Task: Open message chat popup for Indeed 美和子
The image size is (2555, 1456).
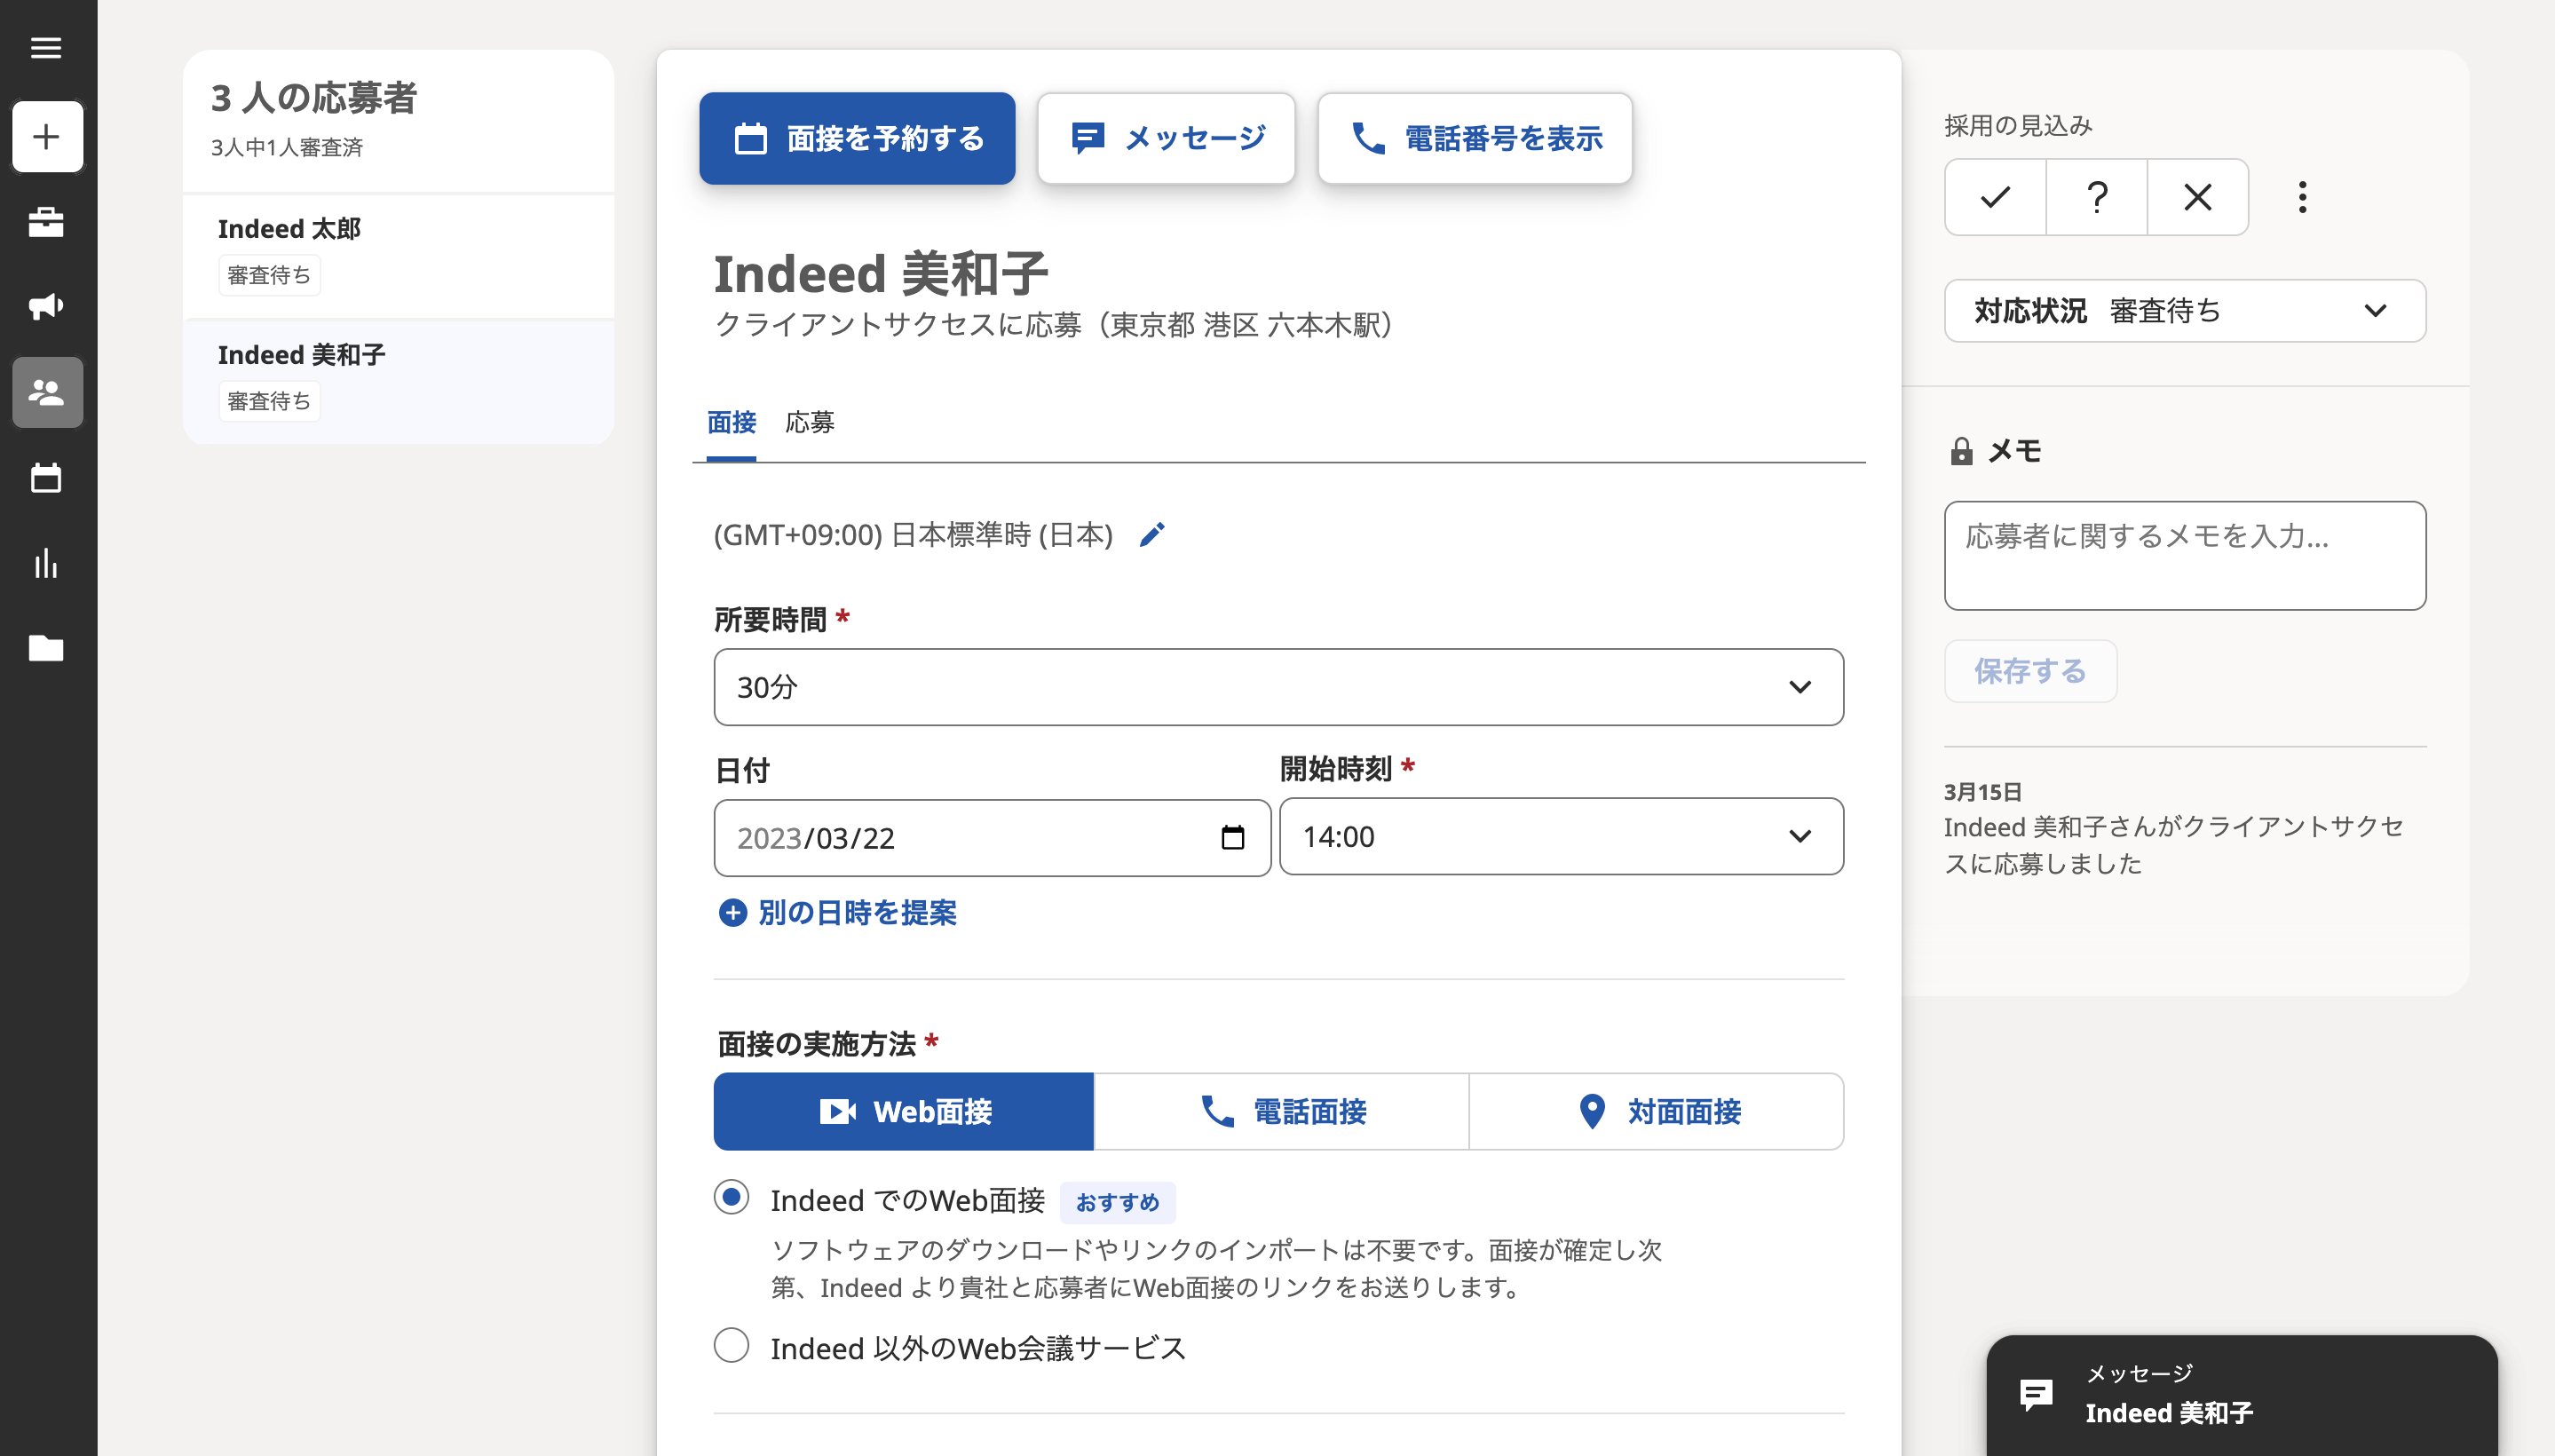Action: tap(2241, 1395)
